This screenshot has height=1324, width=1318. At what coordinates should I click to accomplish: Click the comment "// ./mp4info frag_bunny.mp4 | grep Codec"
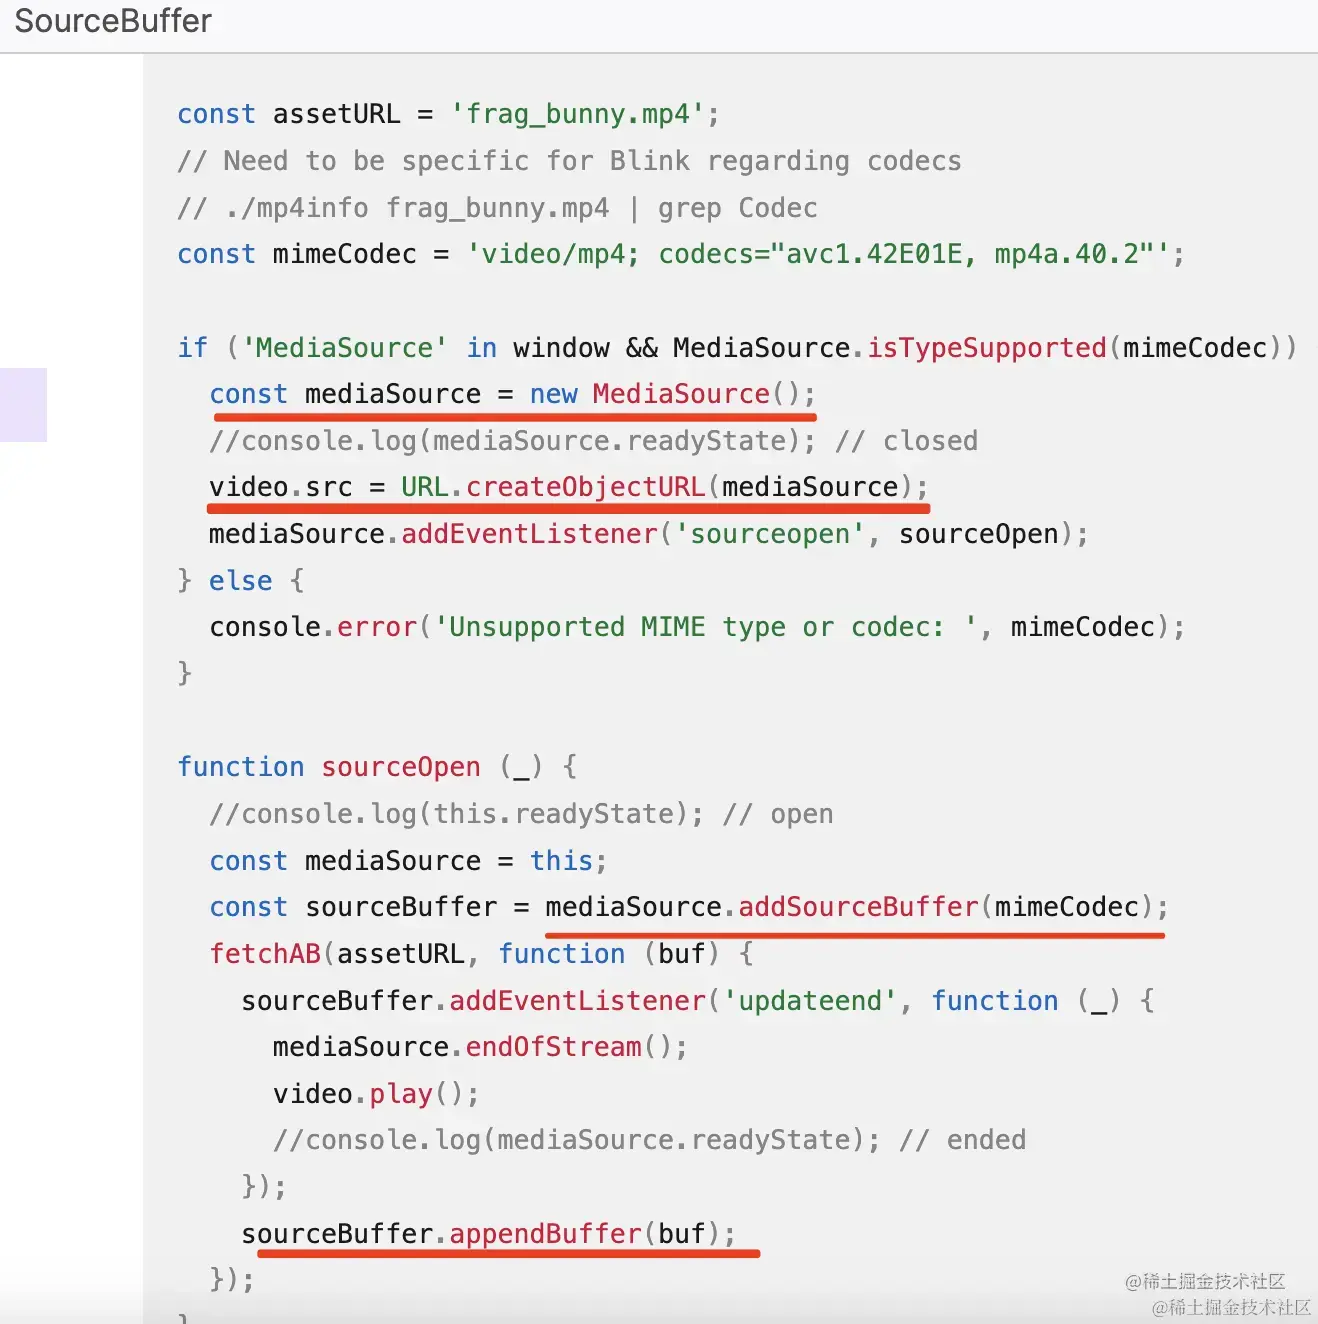(x=497, y=208)
